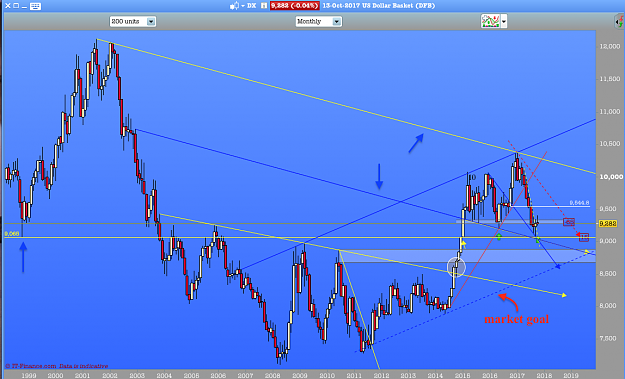Click the alert speaker icon beside DX
The width and height of the screenshot is (625, 379).
click(x=234, y=6)
